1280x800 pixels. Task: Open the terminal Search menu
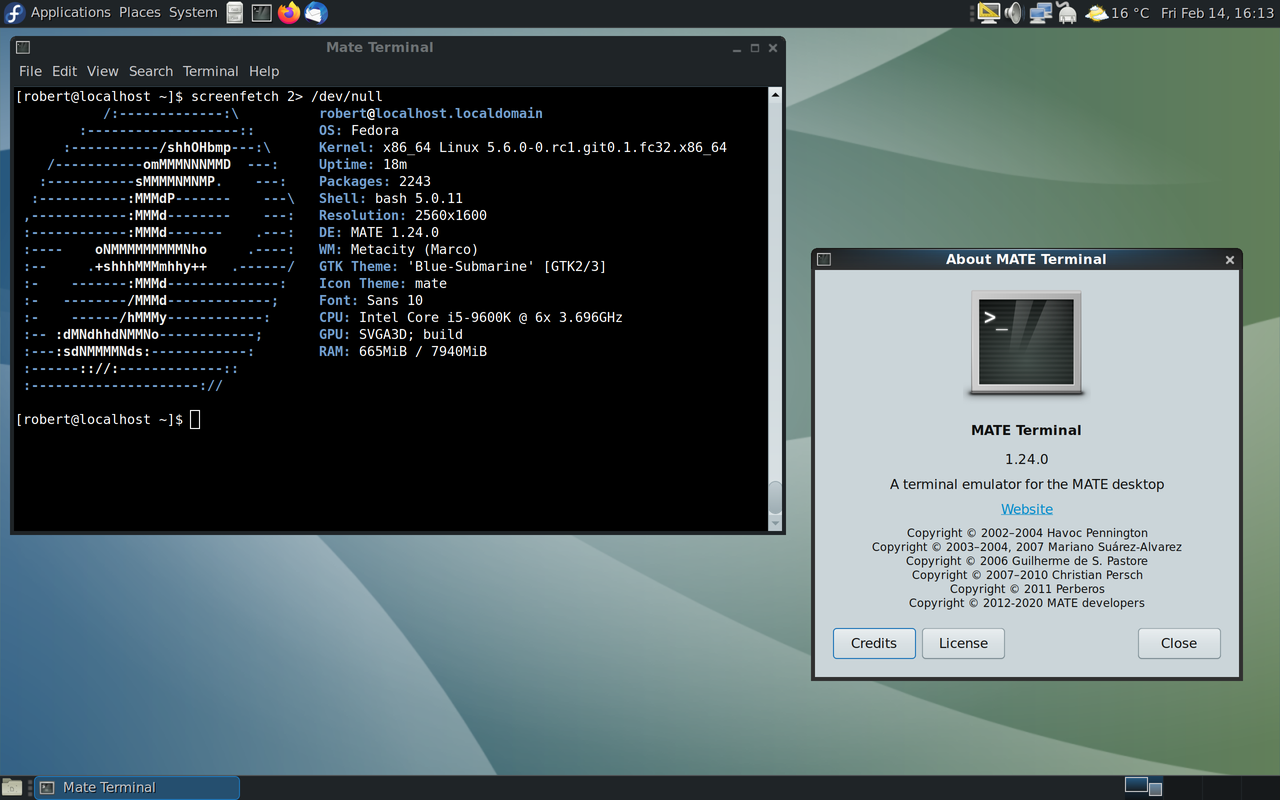click(x=151, y=71)
